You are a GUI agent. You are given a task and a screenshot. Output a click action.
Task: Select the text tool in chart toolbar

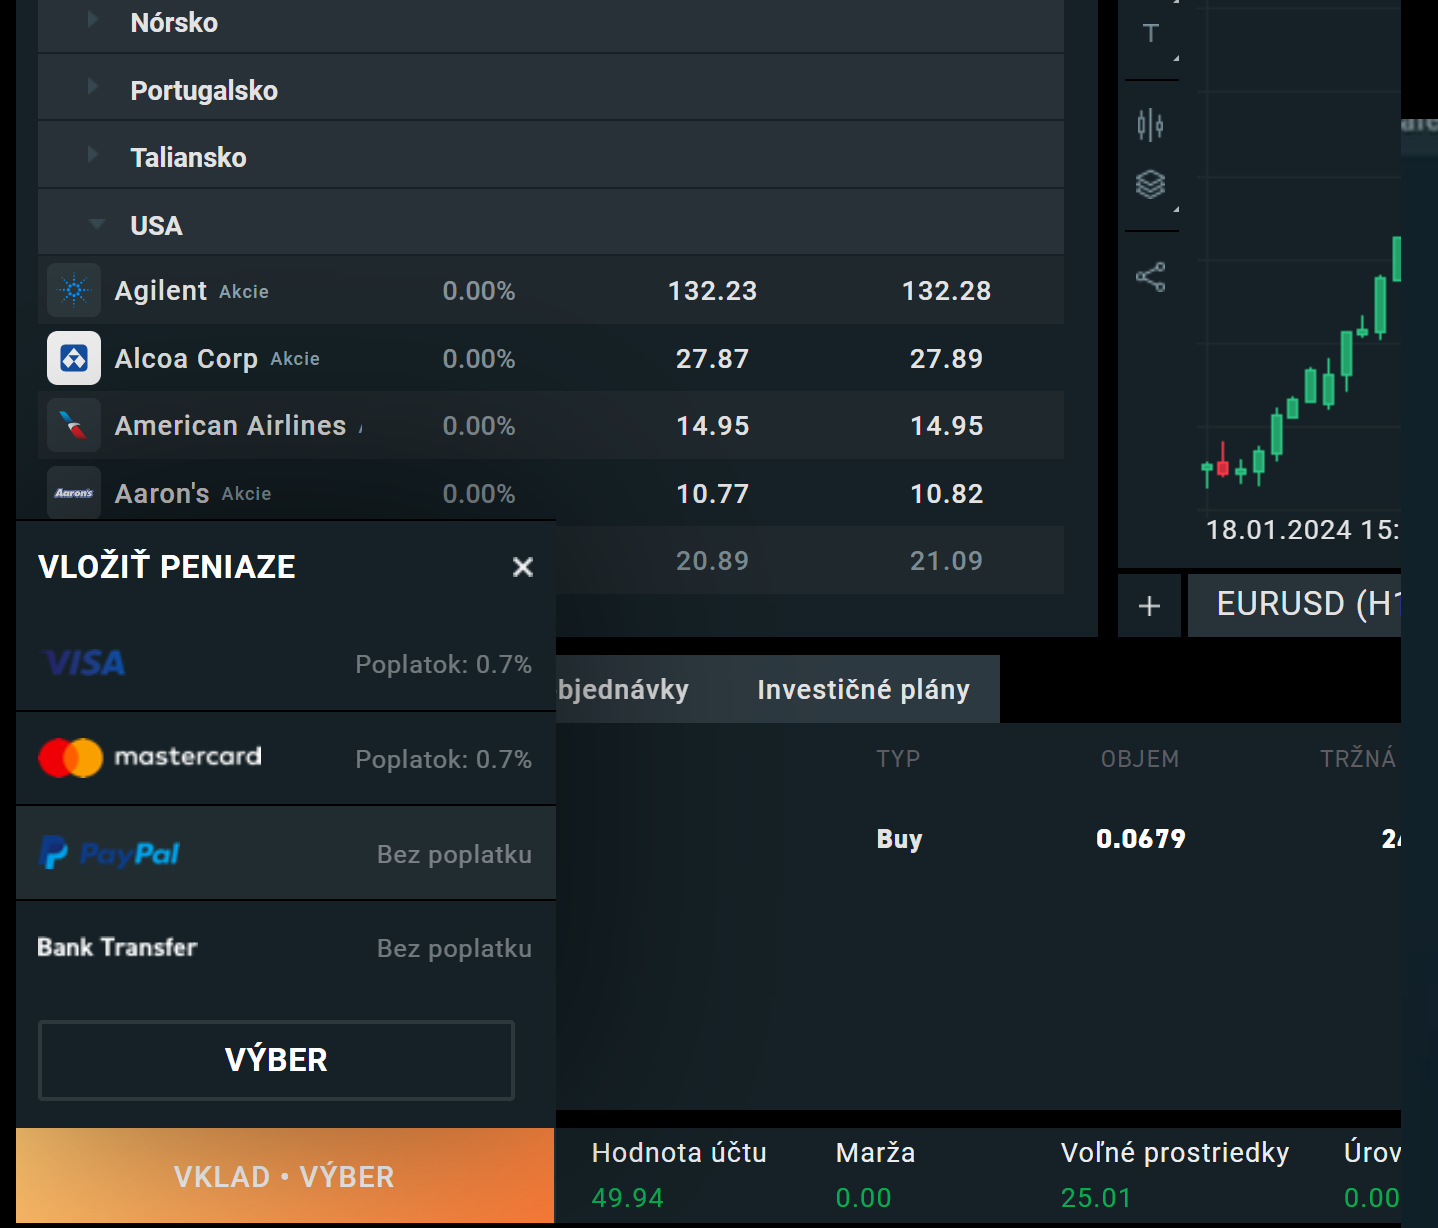[x=1151, y=34]
